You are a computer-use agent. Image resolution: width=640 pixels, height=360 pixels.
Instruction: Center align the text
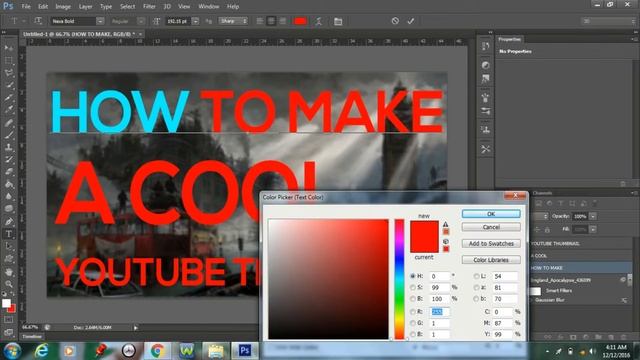coord(271,21)
